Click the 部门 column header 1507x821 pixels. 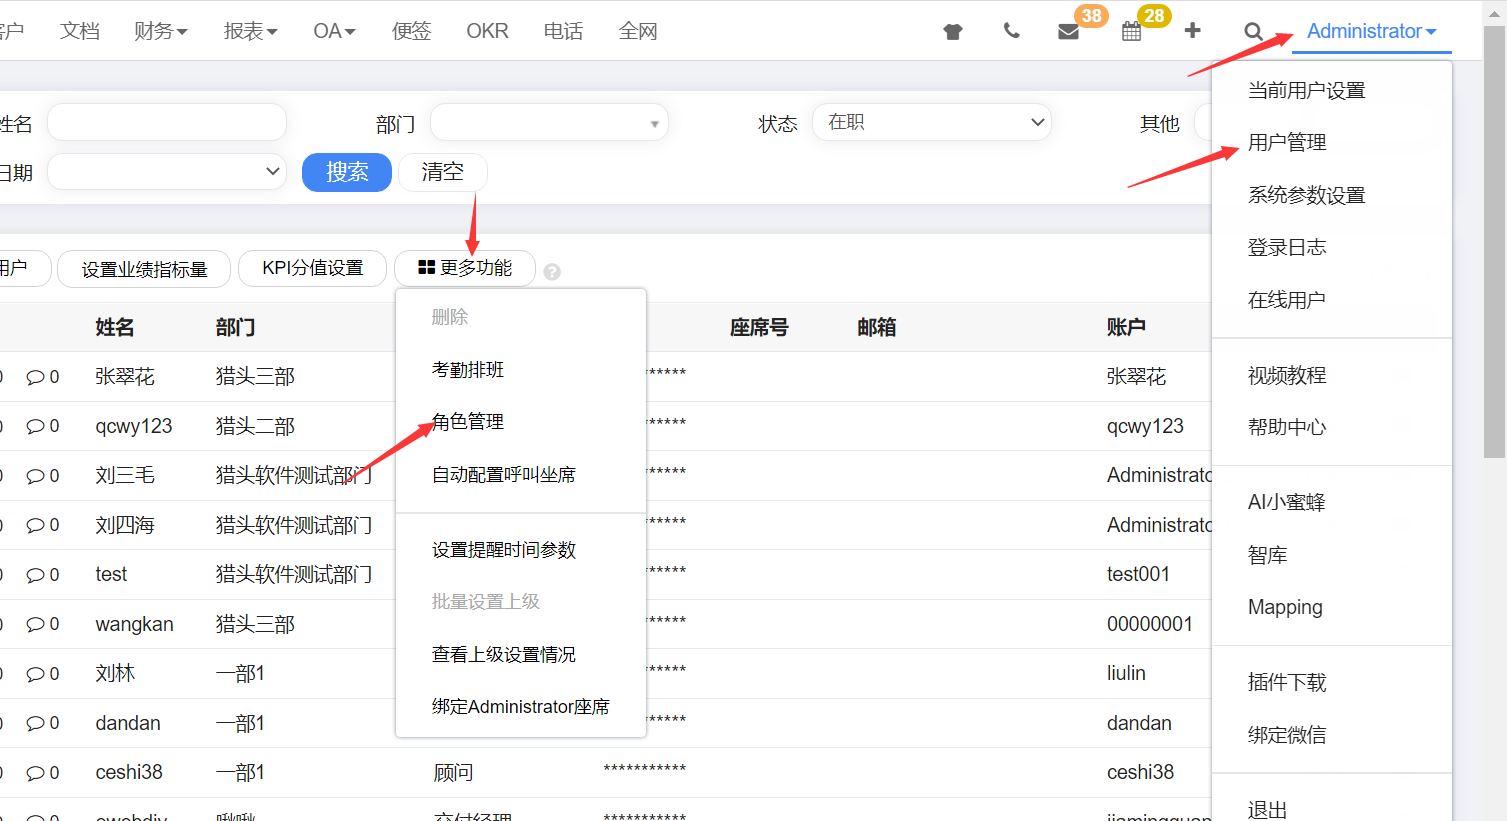click(235, 327)
